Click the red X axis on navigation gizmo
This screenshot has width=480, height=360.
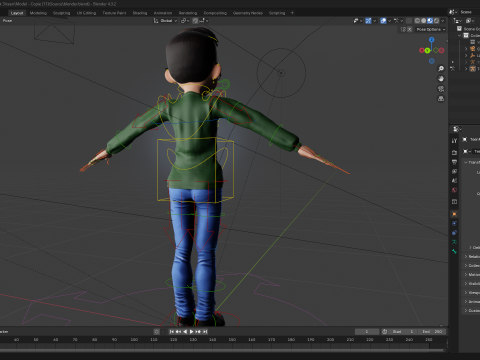pyautogui.click(x=422, y=50)
